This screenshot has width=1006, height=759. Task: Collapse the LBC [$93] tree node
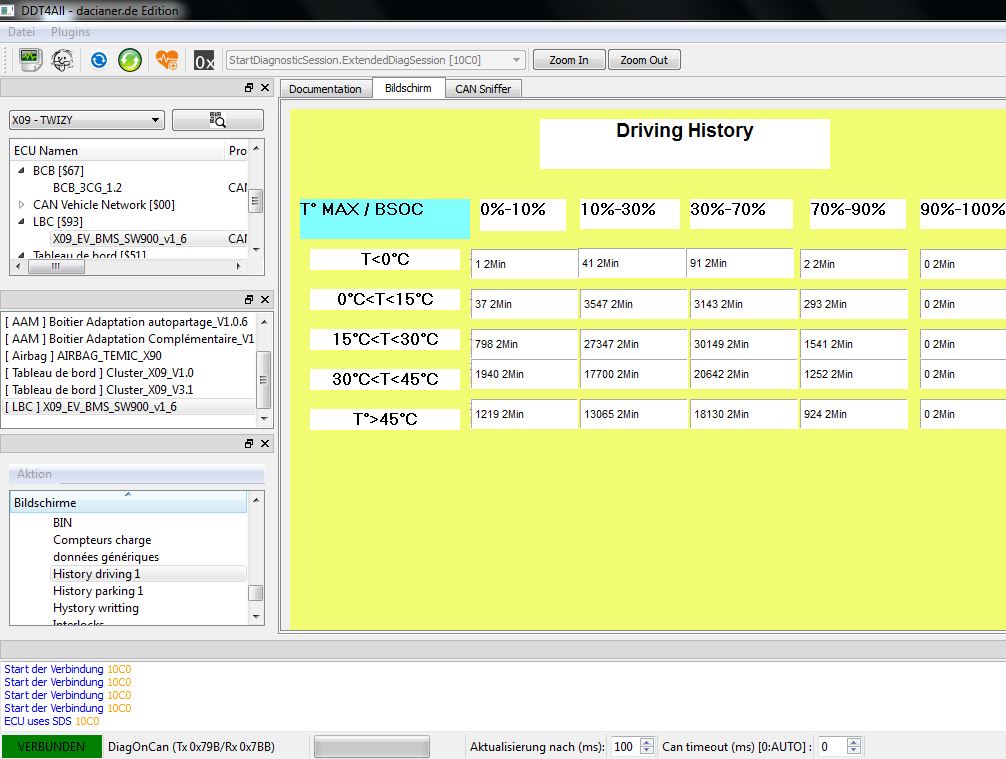[22, 222]
